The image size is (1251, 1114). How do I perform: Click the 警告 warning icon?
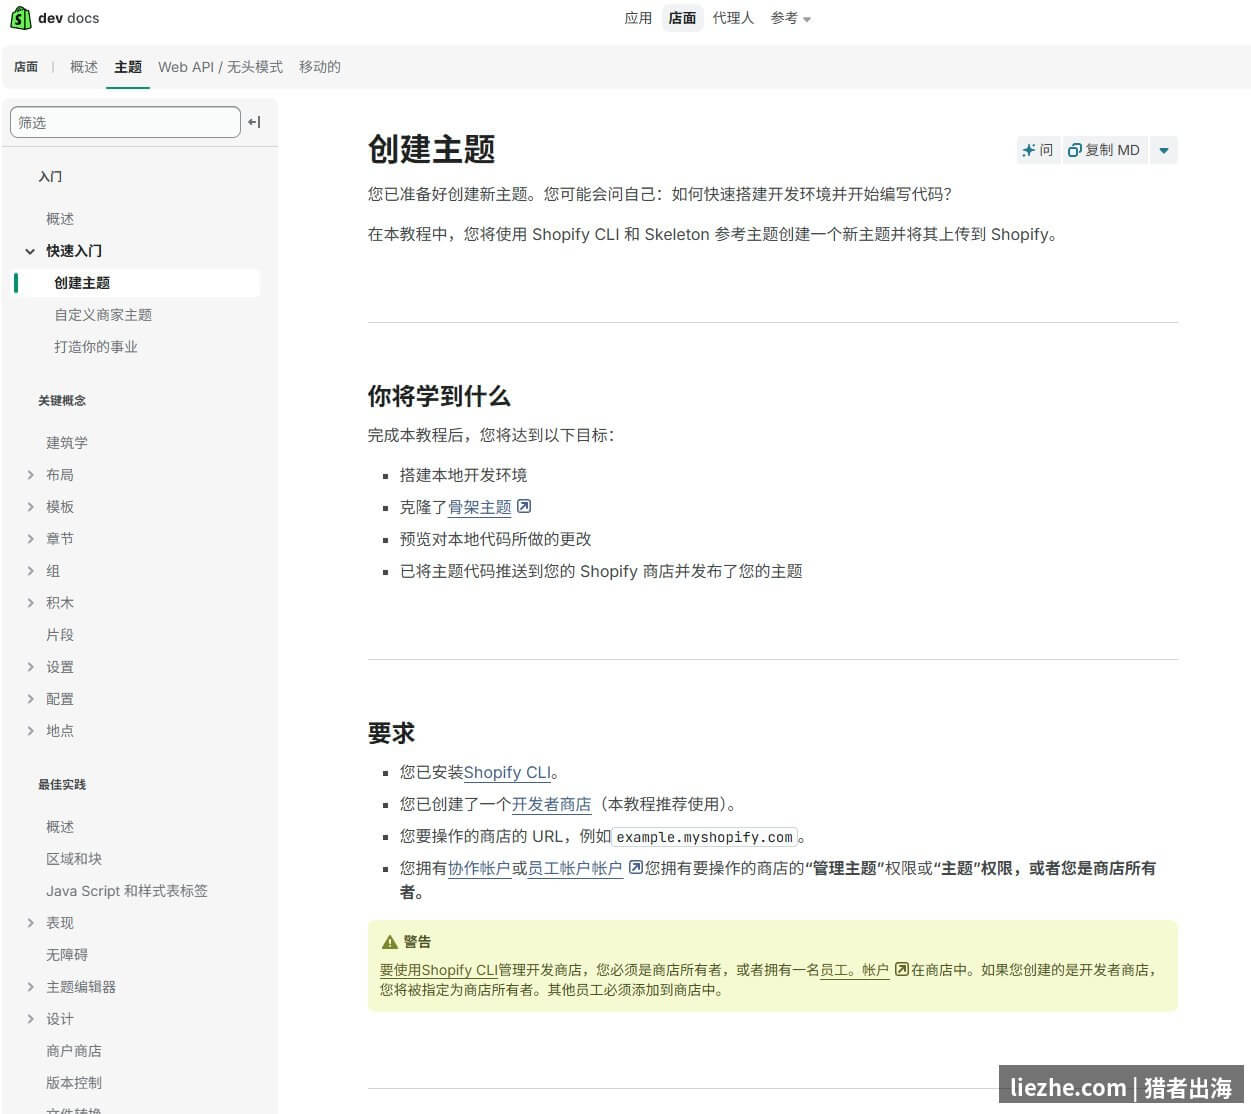390,942
